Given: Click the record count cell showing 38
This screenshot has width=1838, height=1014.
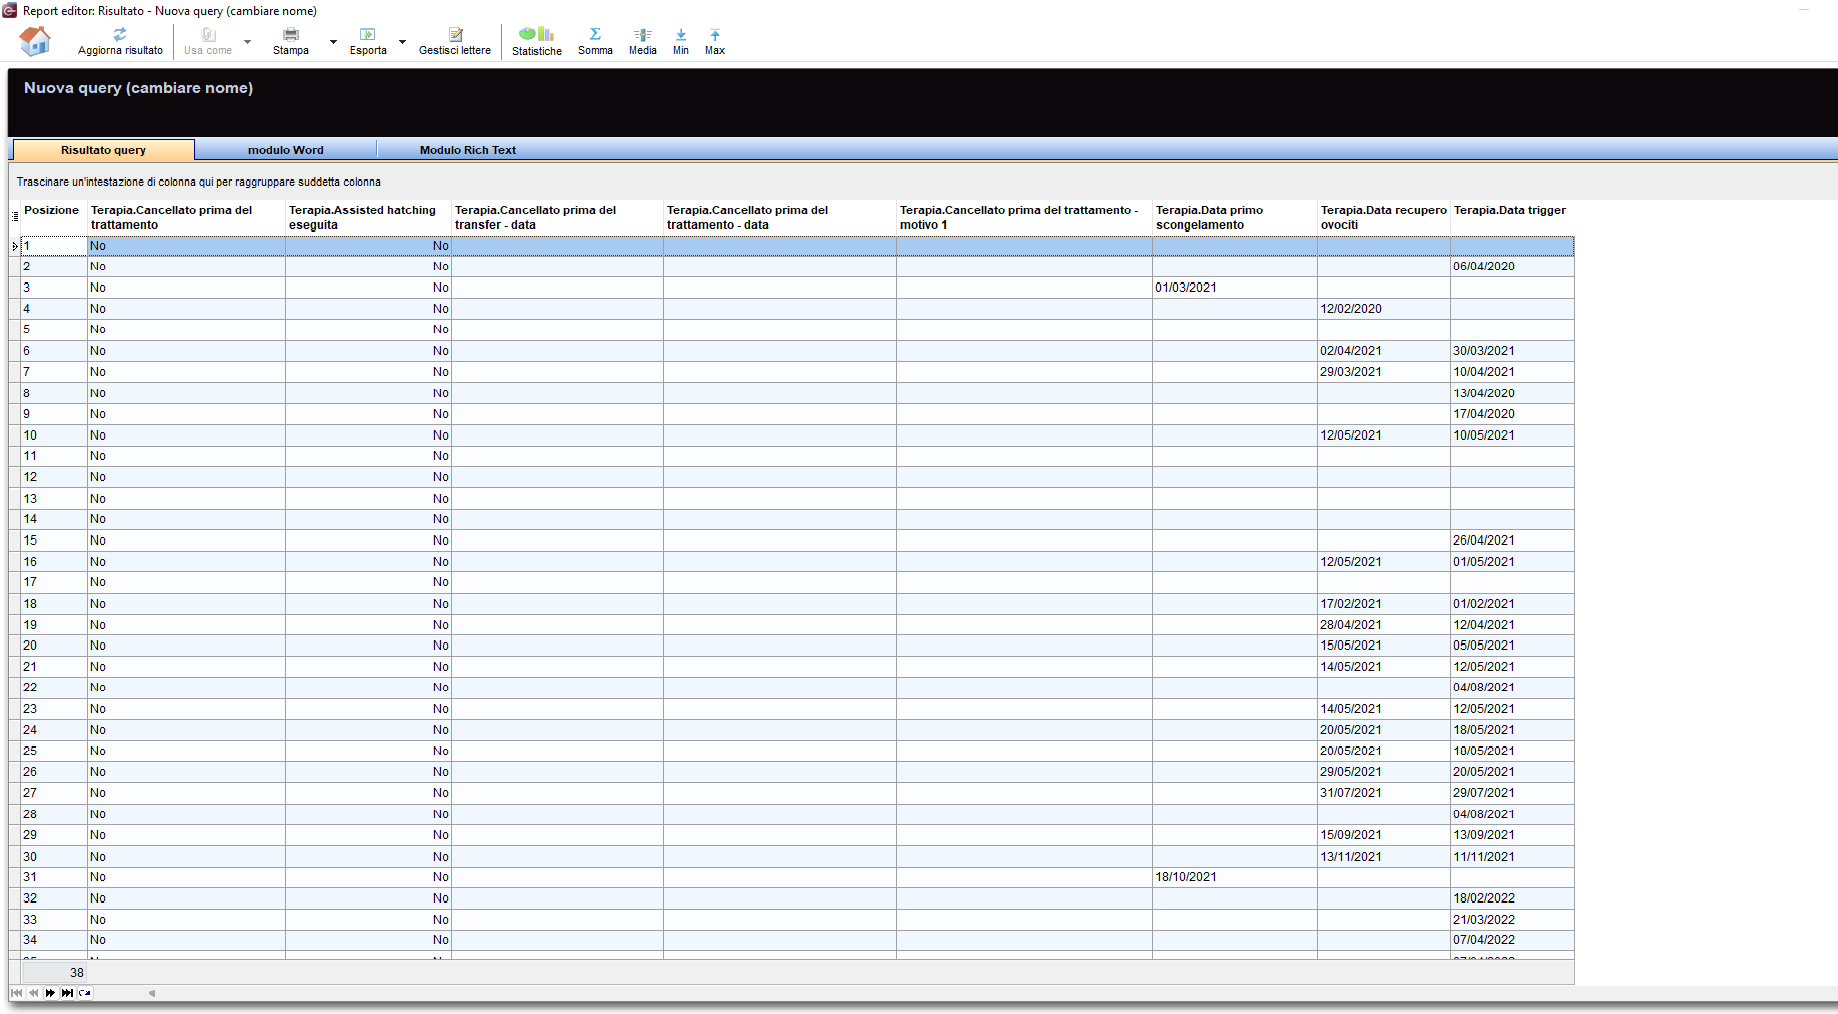Looking at the screenshot, I should click(54, 972).
